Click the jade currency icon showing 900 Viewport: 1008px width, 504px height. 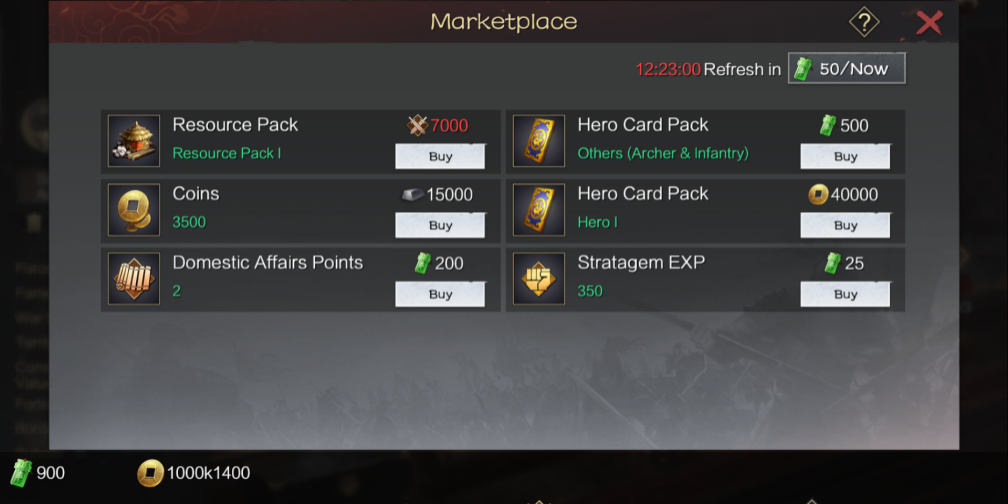coord(21,473)
